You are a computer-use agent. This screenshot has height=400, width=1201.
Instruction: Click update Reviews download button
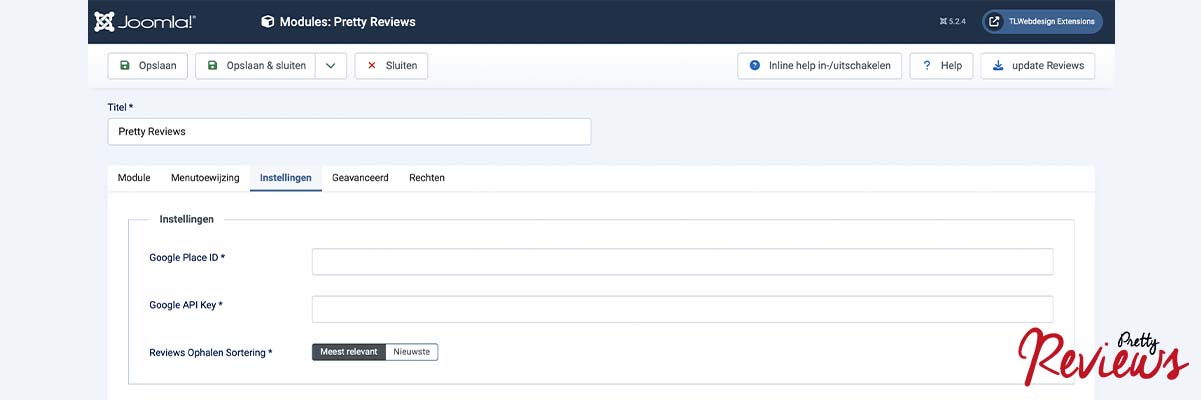coord(1037,66)
